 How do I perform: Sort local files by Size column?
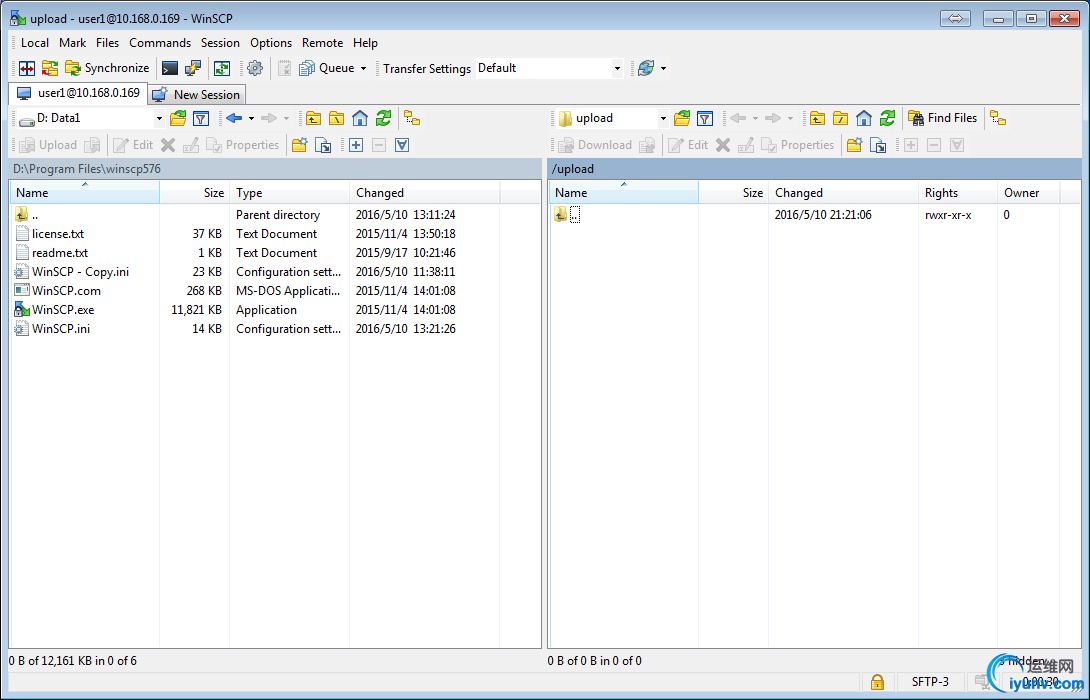(x=195, y=193)
